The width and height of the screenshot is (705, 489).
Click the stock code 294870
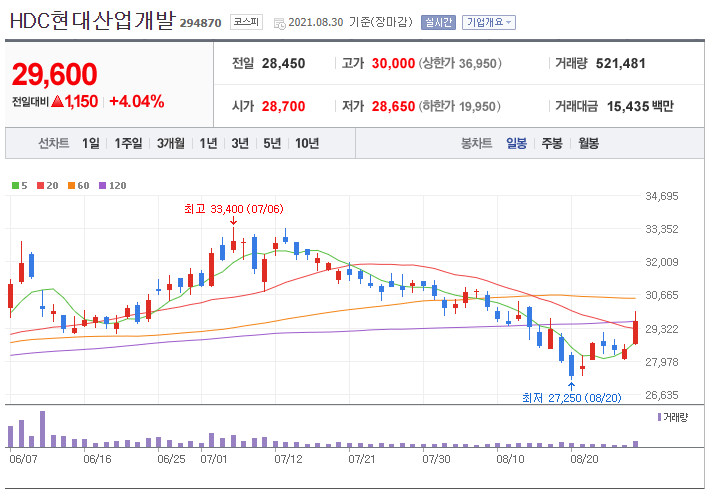(x=201, y=23)
